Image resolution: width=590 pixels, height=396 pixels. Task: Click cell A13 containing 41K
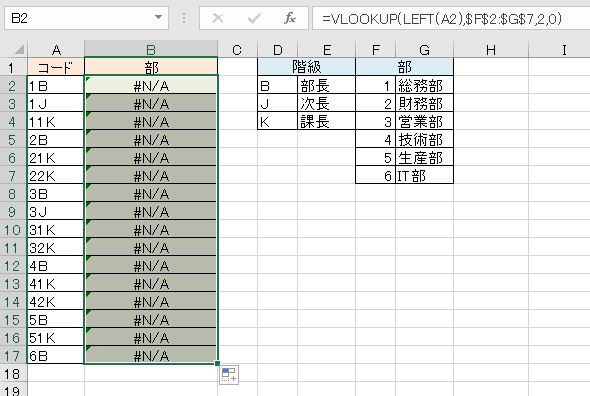(x=56, y=284)
